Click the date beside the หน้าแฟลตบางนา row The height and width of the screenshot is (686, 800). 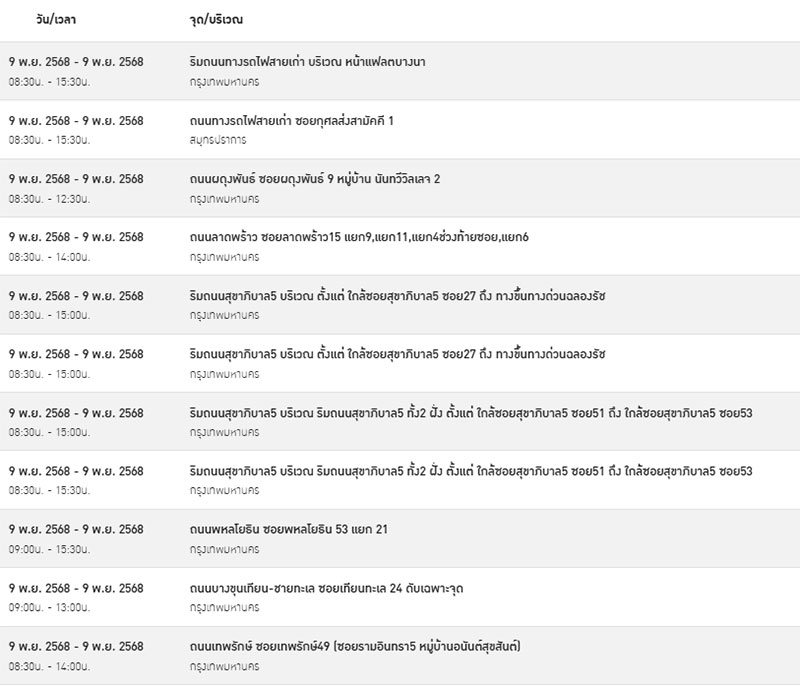[x=76, y=62]
